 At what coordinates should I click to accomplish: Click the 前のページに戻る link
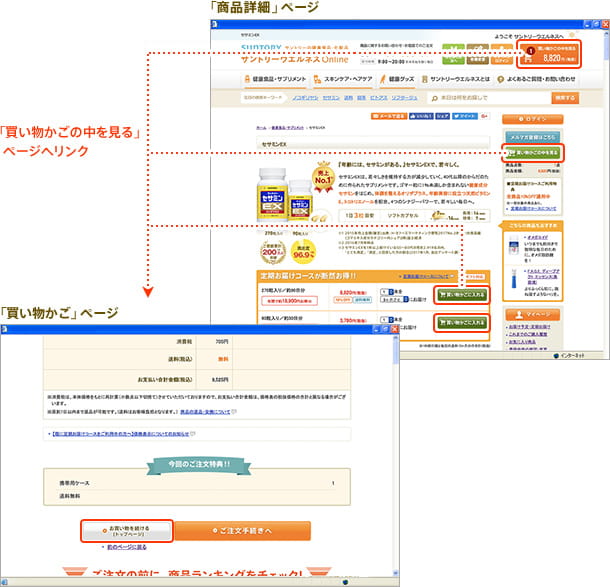[127, 547]
